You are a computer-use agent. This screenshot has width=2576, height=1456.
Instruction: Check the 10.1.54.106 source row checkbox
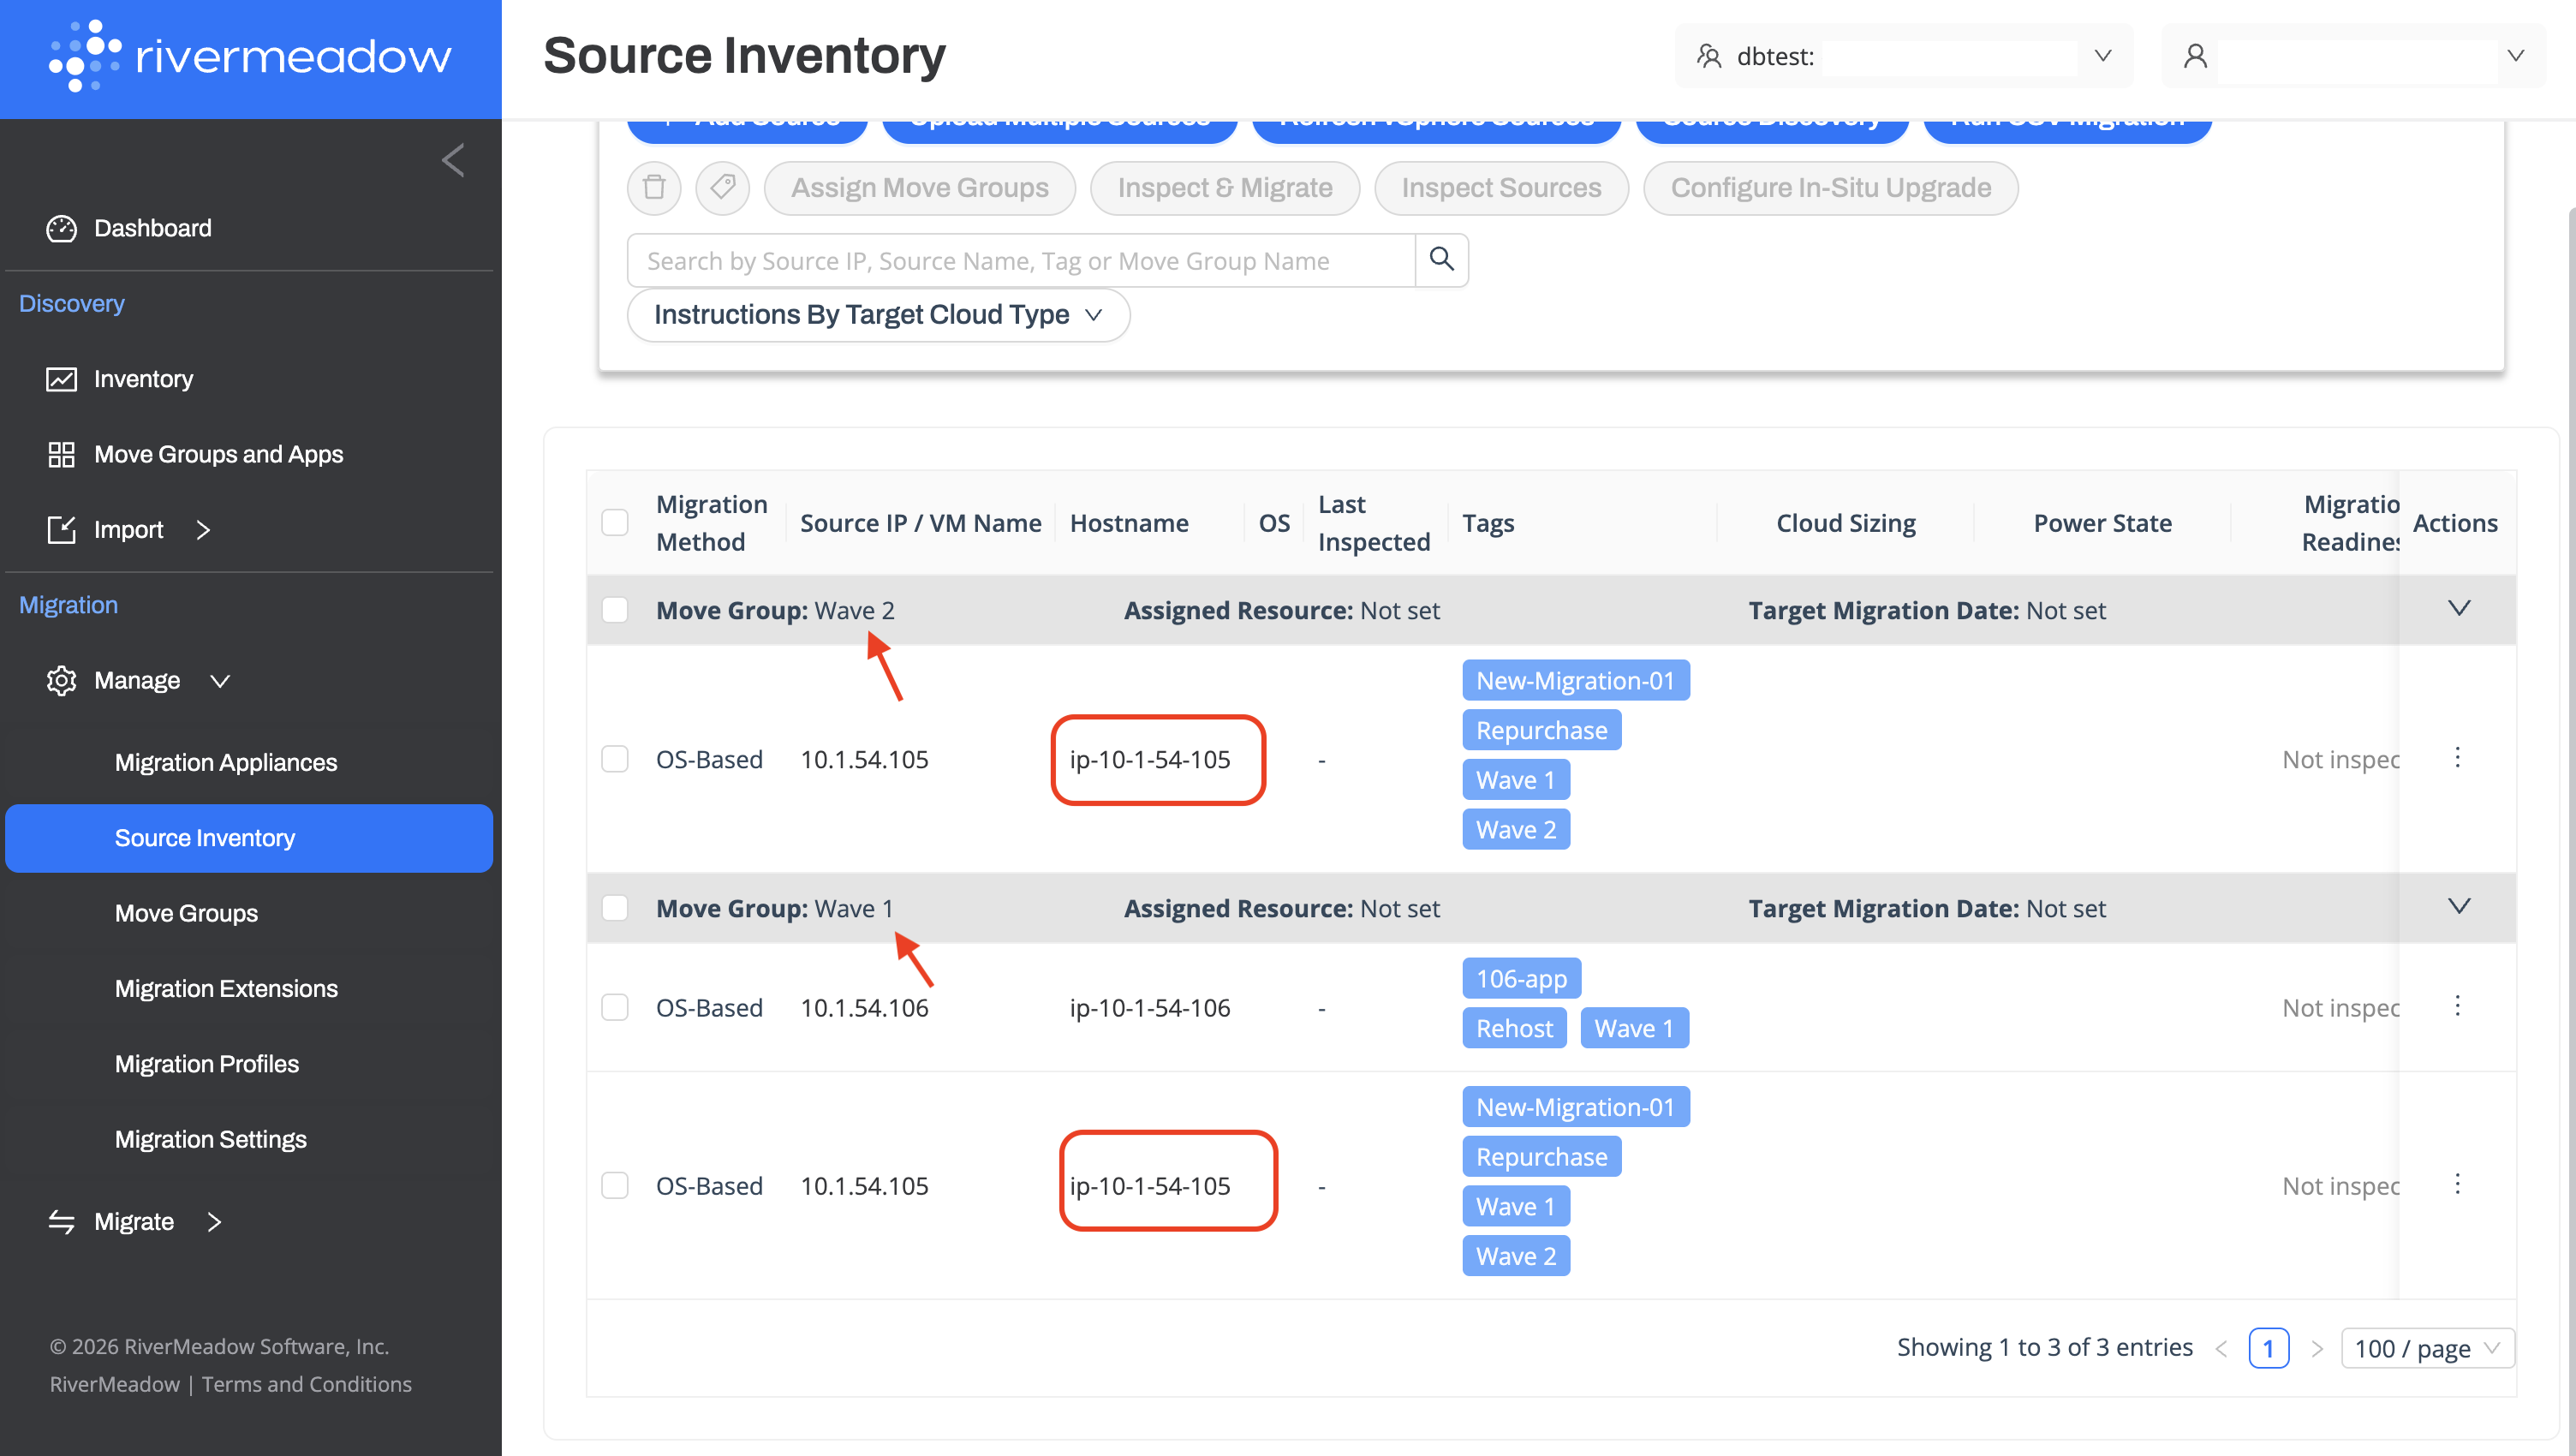pyautogui.click(x=615, y=1007)
